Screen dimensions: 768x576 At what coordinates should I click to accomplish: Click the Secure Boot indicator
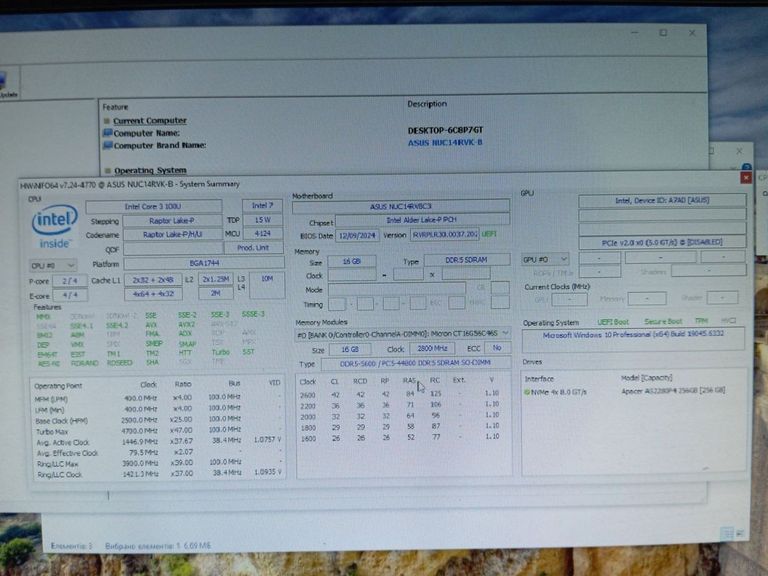(661, 323)
